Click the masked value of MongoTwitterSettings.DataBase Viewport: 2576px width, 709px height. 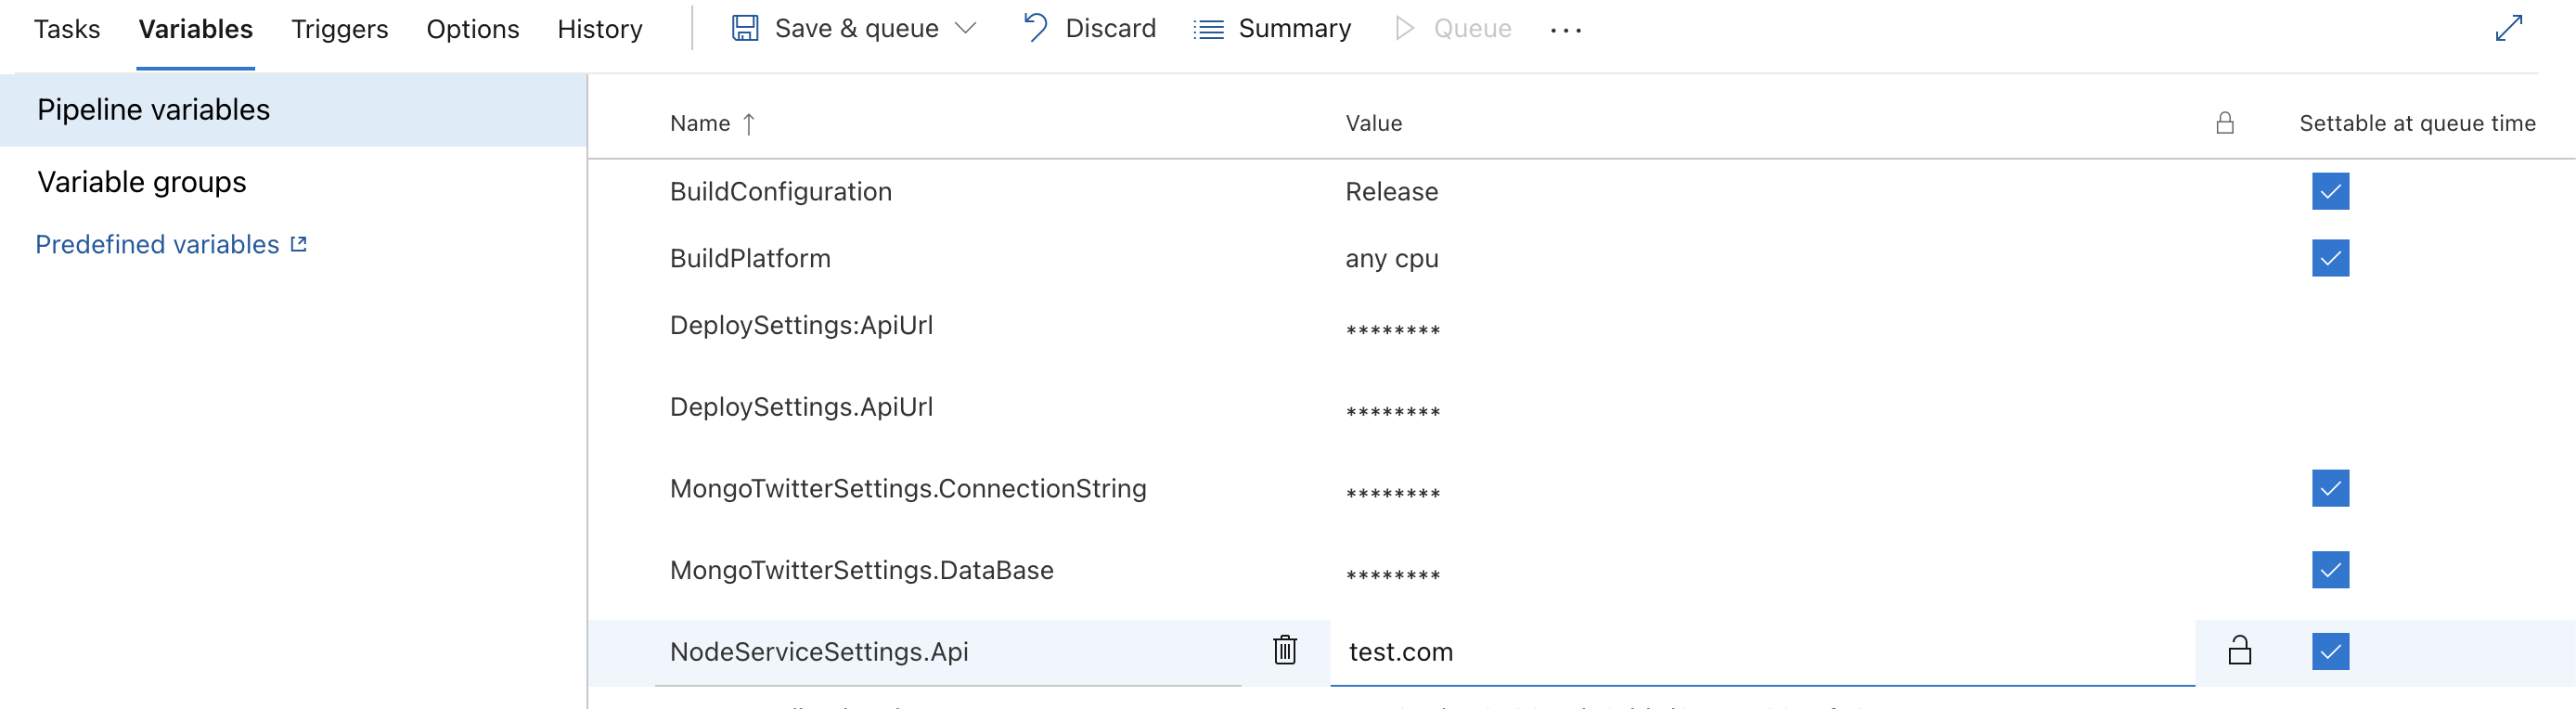tap(1392, 575)
